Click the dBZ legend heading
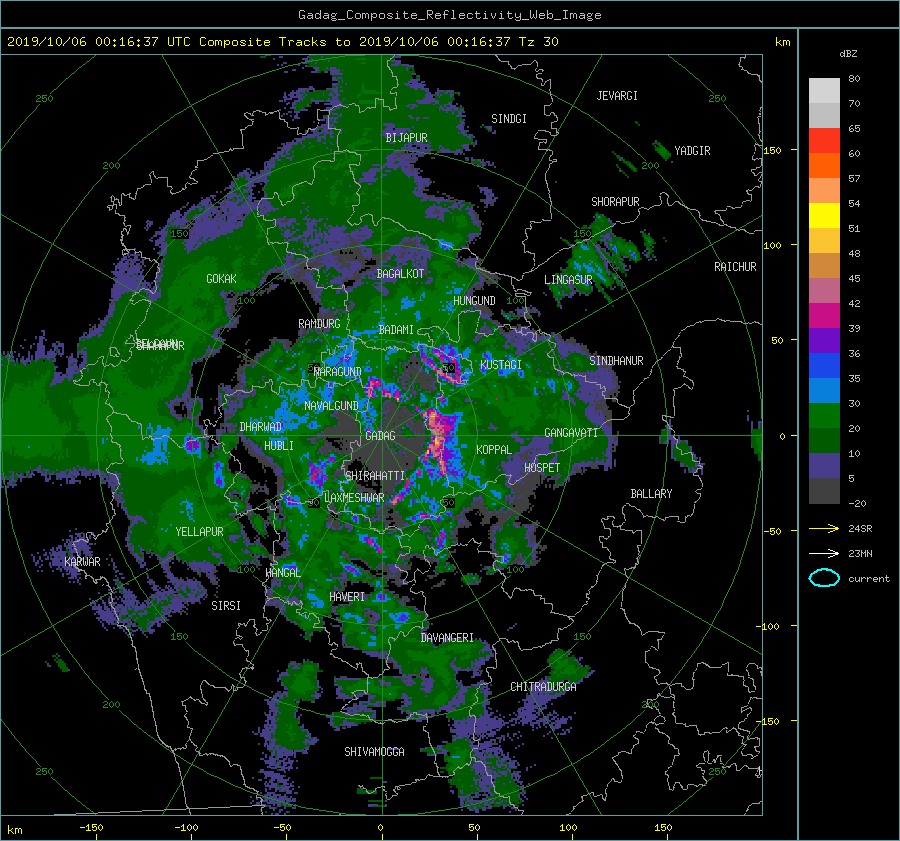The image size is (900, 841). click(x=848, y=53)
